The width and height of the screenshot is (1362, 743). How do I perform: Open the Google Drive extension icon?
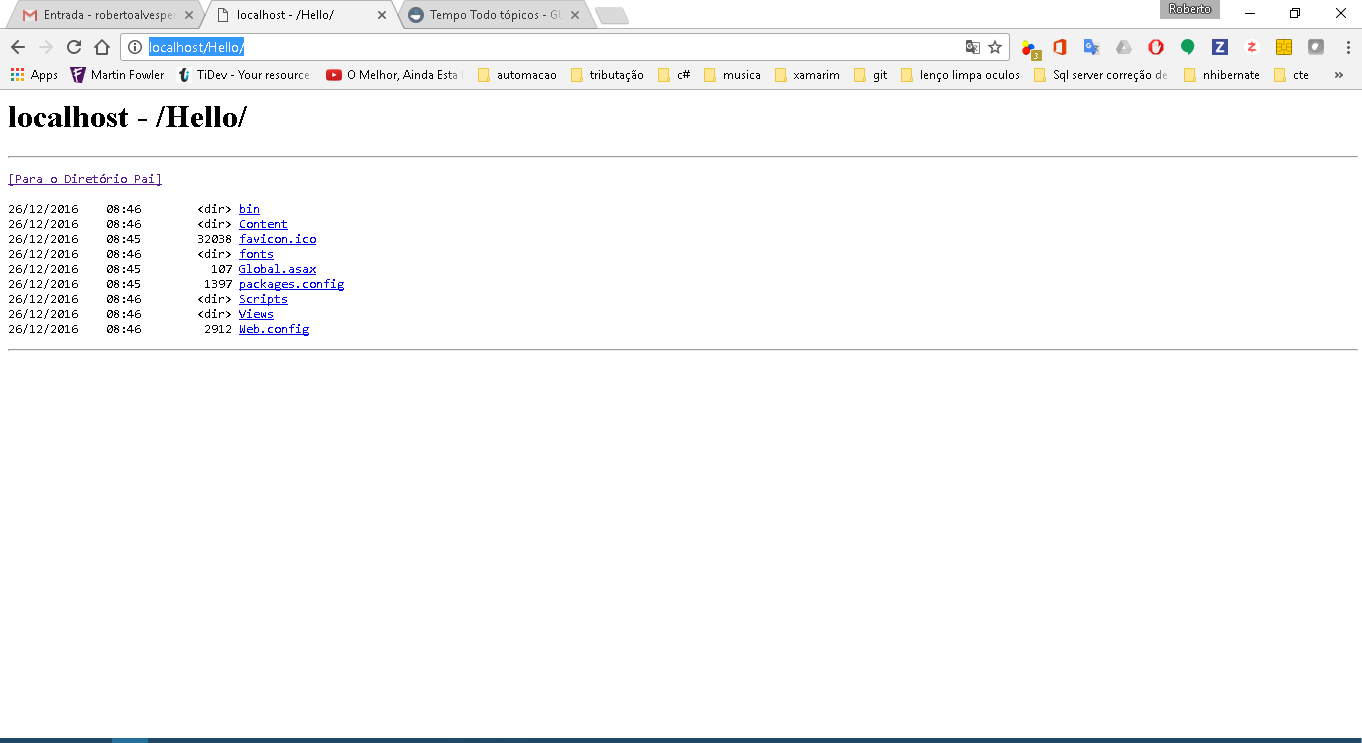pos(1124,47)
